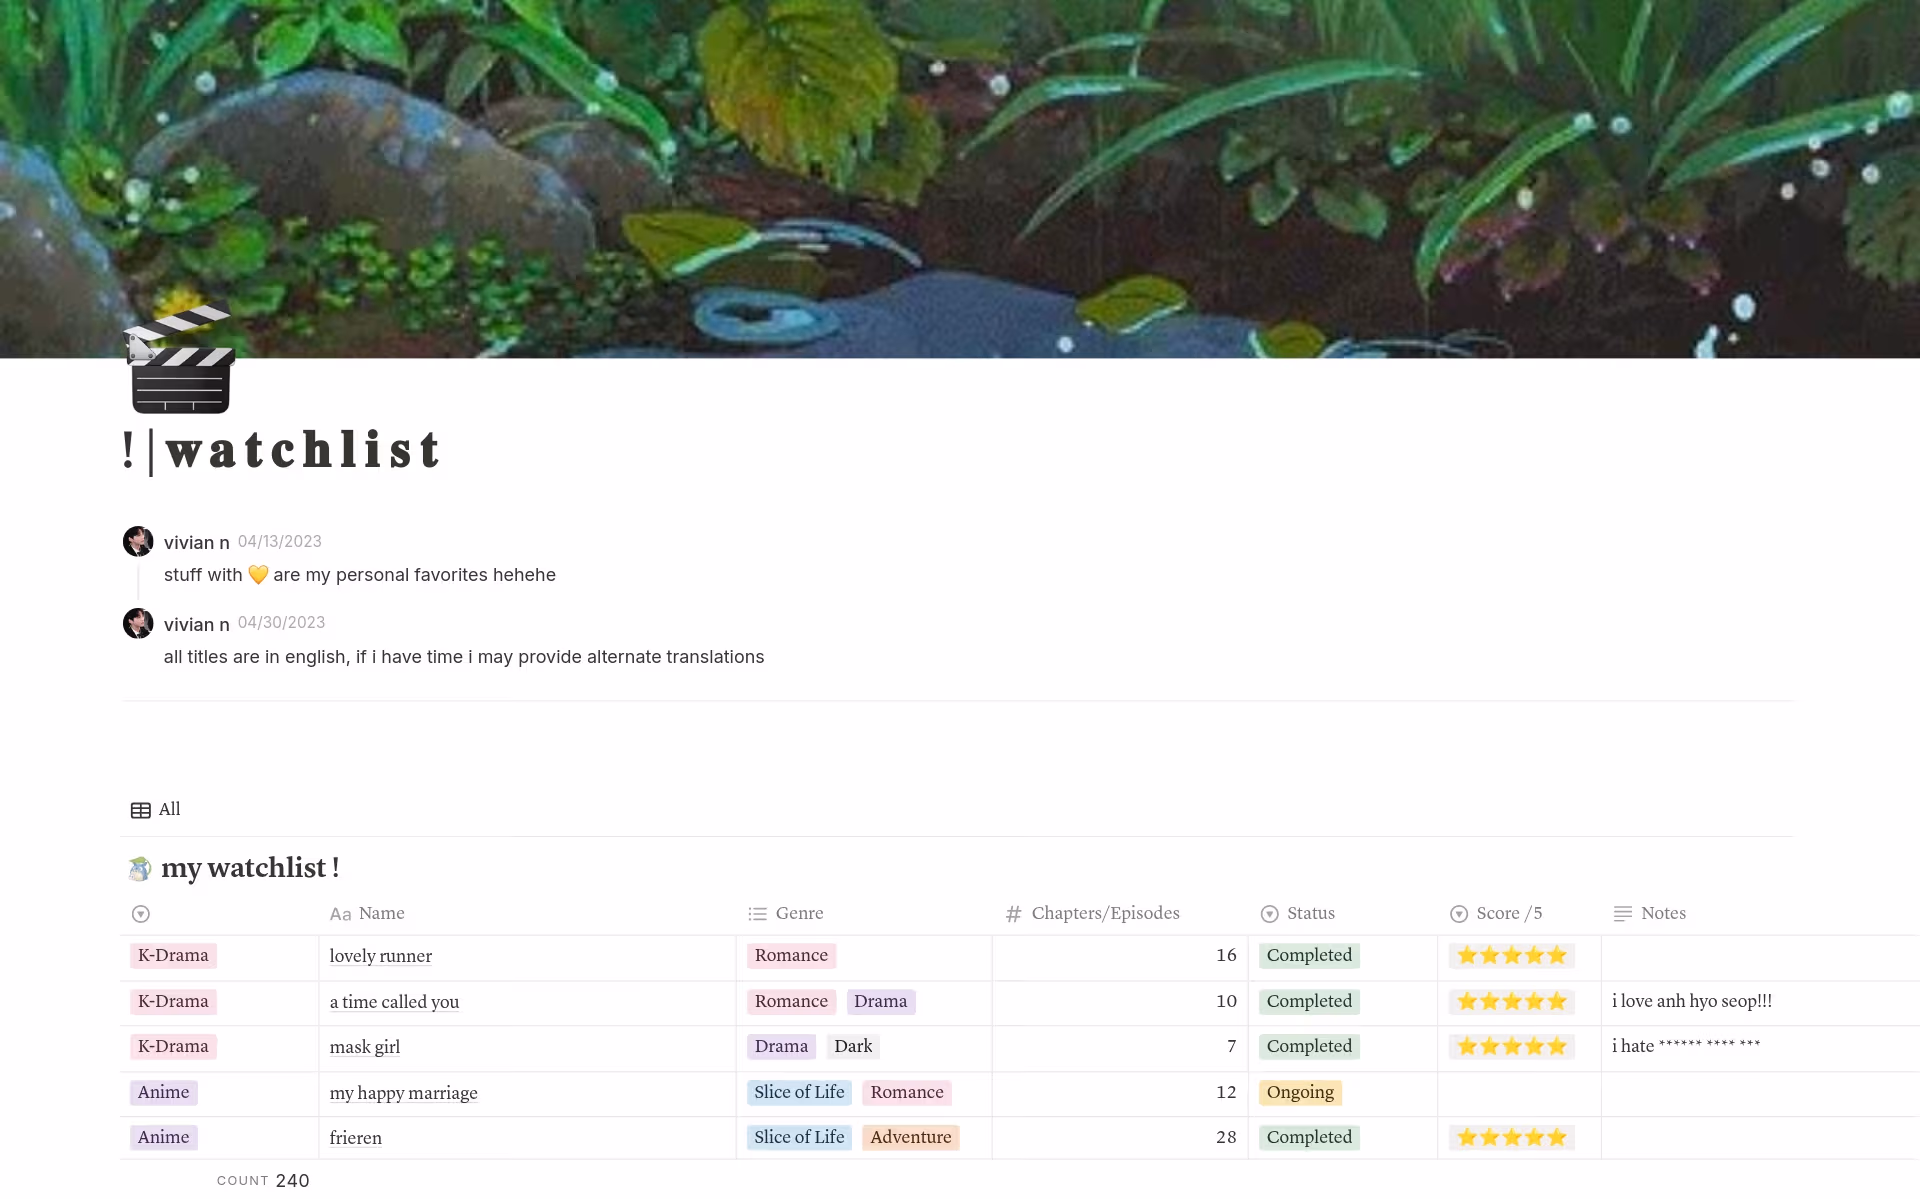
Task: Switch to the All view tab
Action: click(x=169, y=810)
